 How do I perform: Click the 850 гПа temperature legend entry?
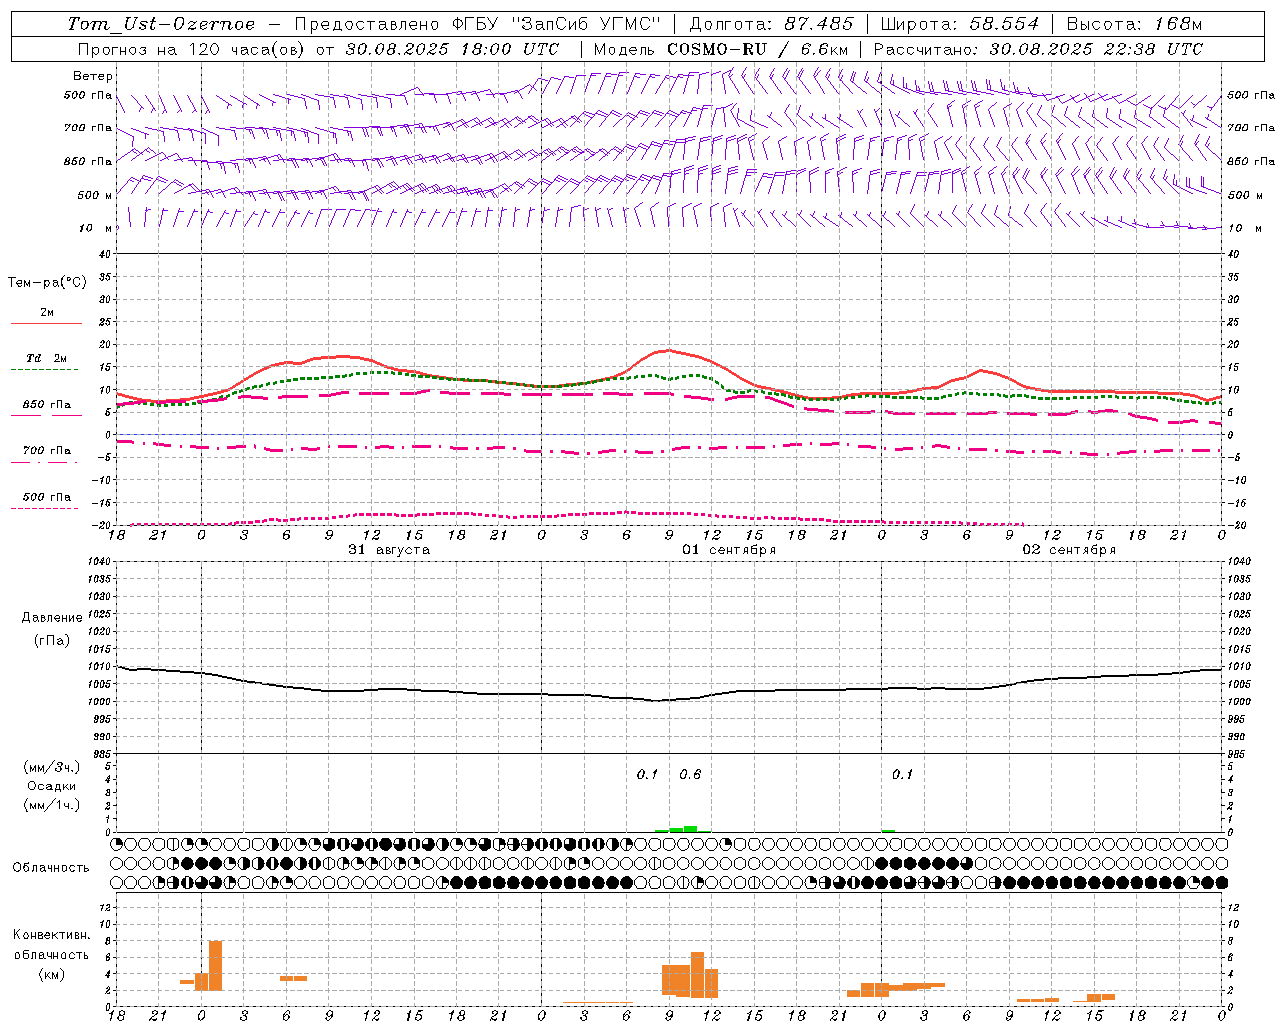[x=46, y=405]
